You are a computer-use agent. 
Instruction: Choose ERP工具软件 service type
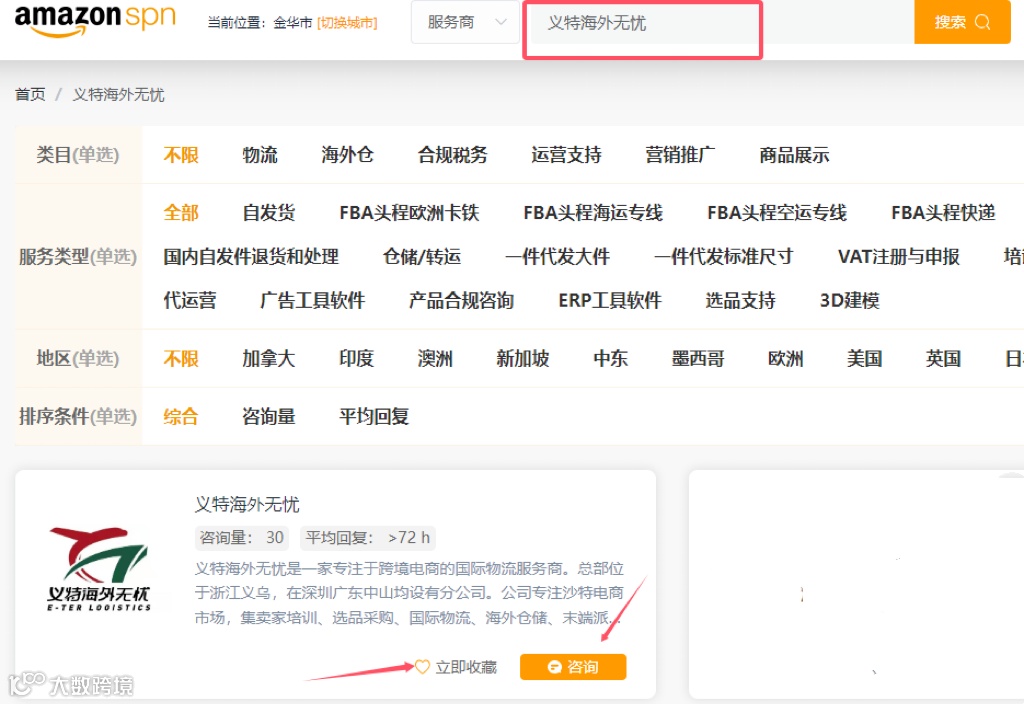coord(610,300)
